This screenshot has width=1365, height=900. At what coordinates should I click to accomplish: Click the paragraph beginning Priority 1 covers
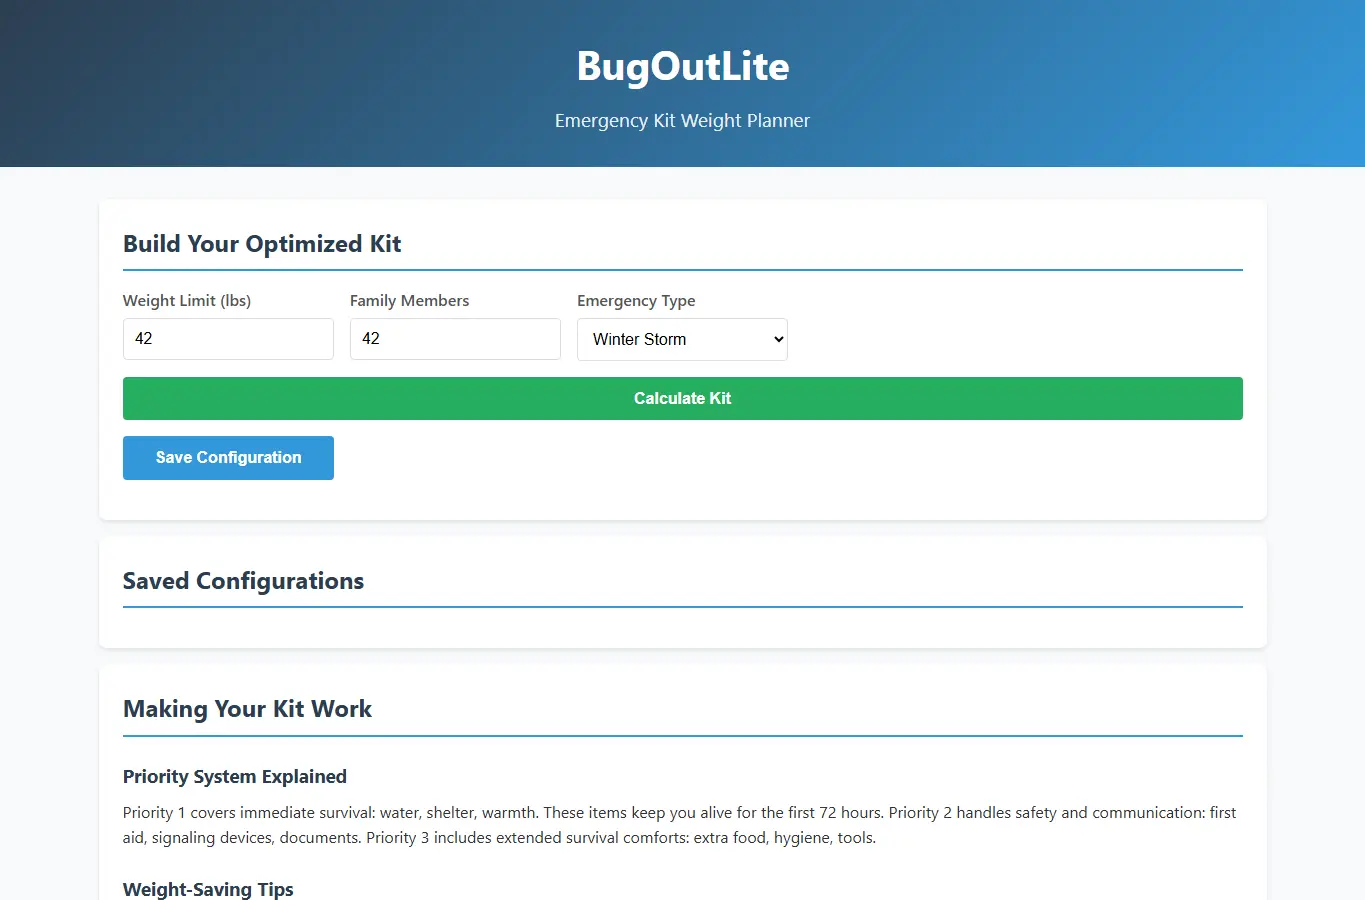tap(680, 825)
